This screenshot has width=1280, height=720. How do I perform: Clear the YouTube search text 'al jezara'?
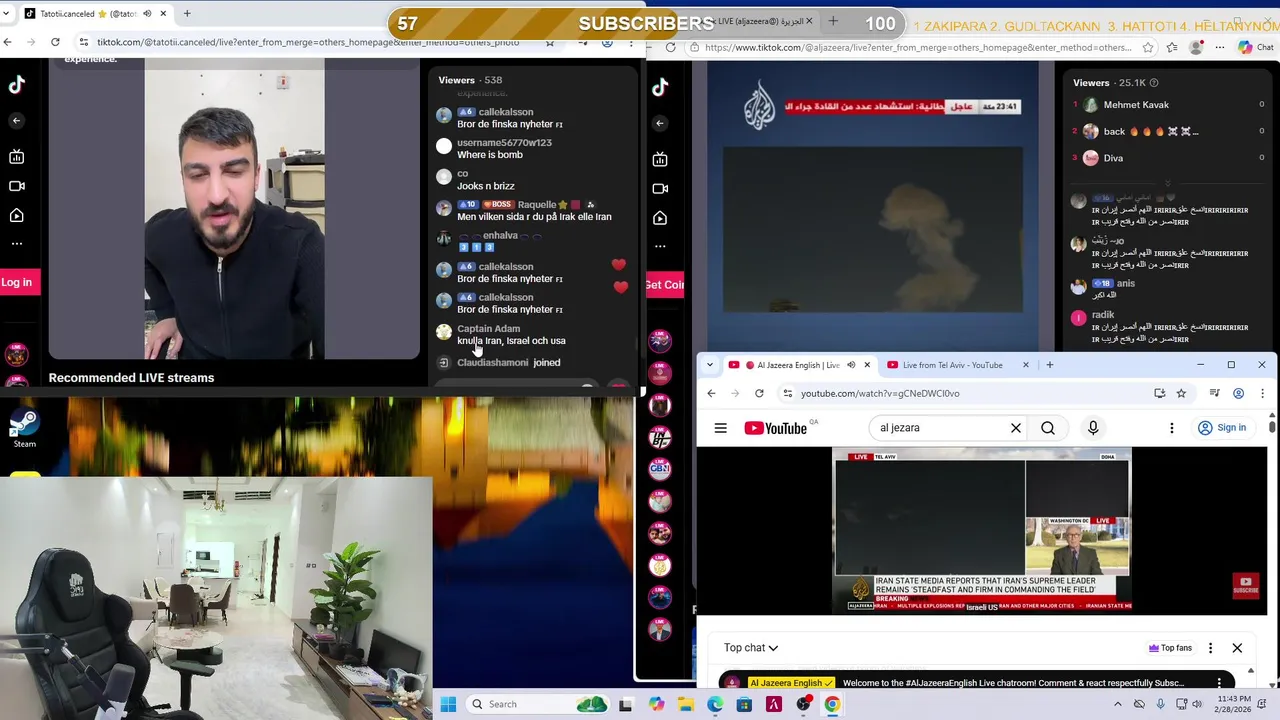(1015, 428)
